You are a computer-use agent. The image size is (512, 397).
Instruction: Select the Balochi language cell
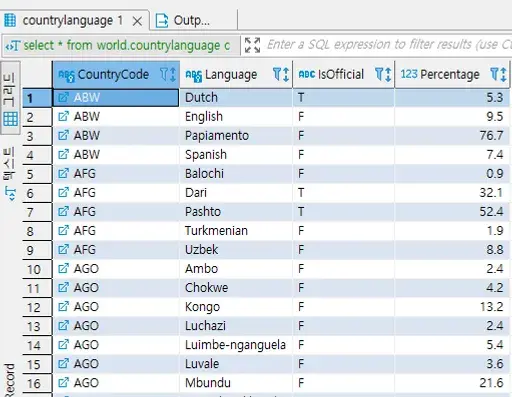click(236, 173)
